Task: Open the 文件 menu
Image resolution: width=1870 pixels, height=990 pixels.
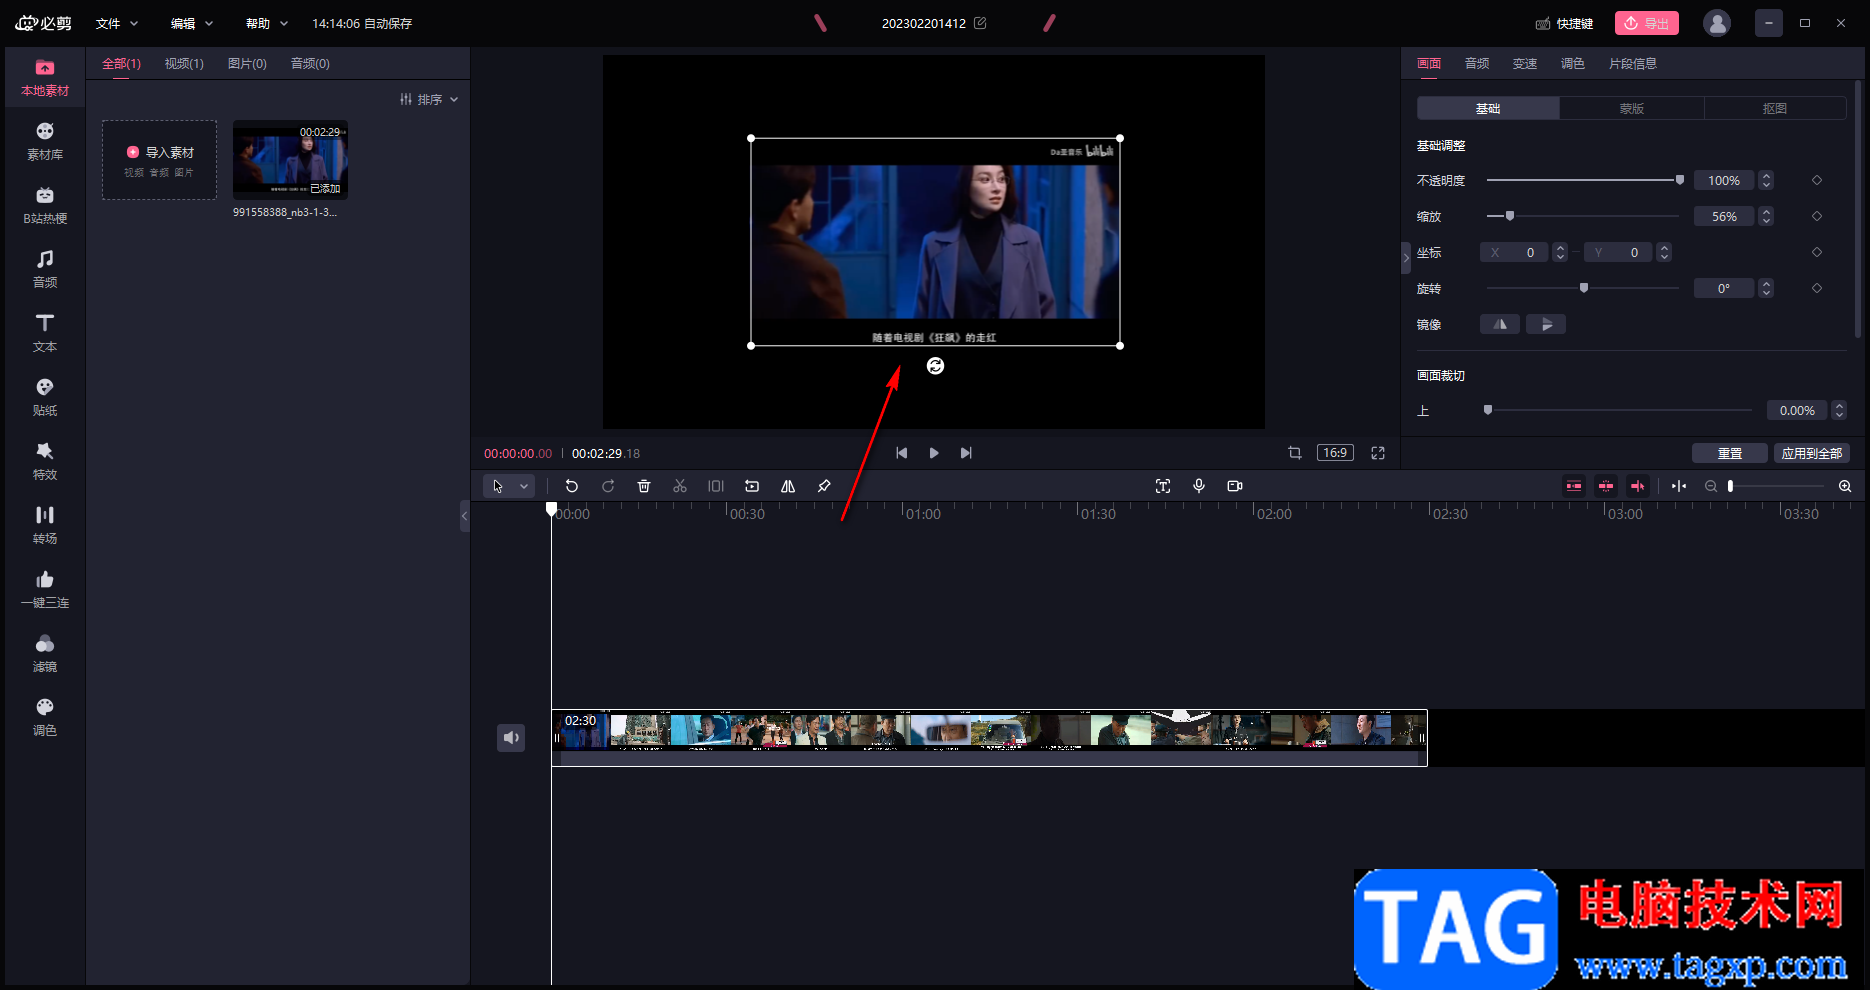Action: [x=117, y=23]
